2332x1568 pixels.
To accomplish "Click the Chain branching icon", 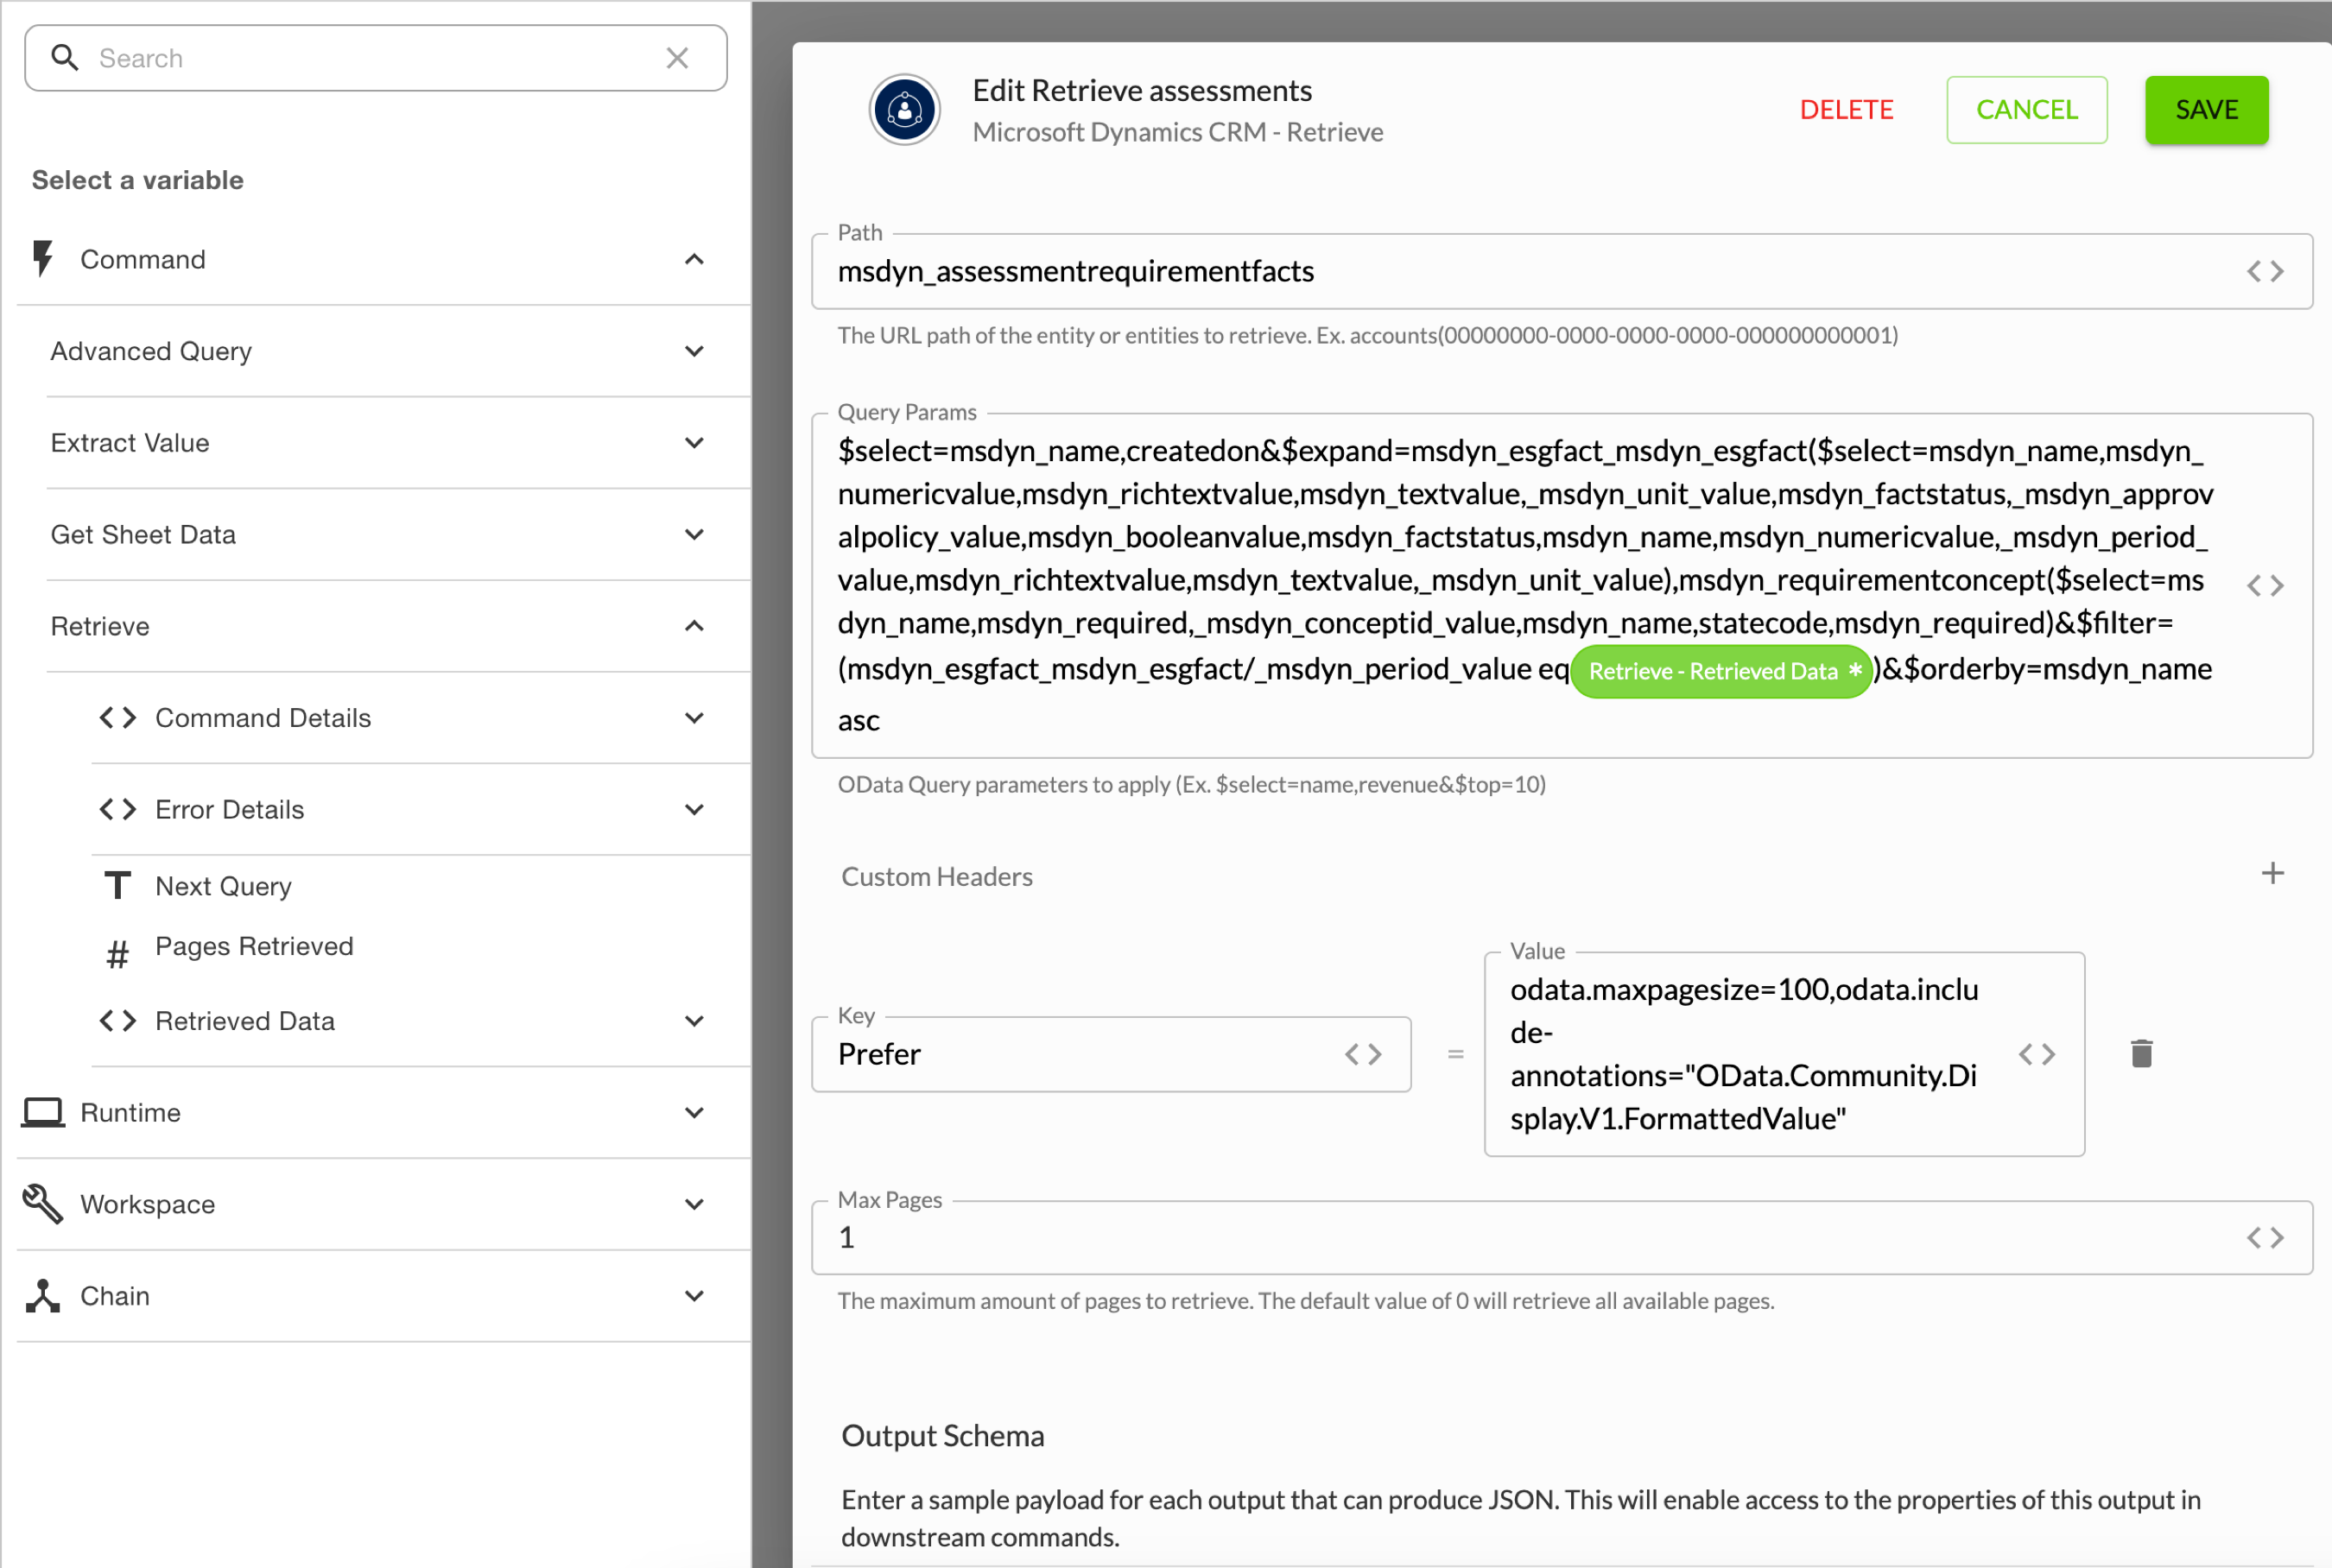I will point(43,1296).
